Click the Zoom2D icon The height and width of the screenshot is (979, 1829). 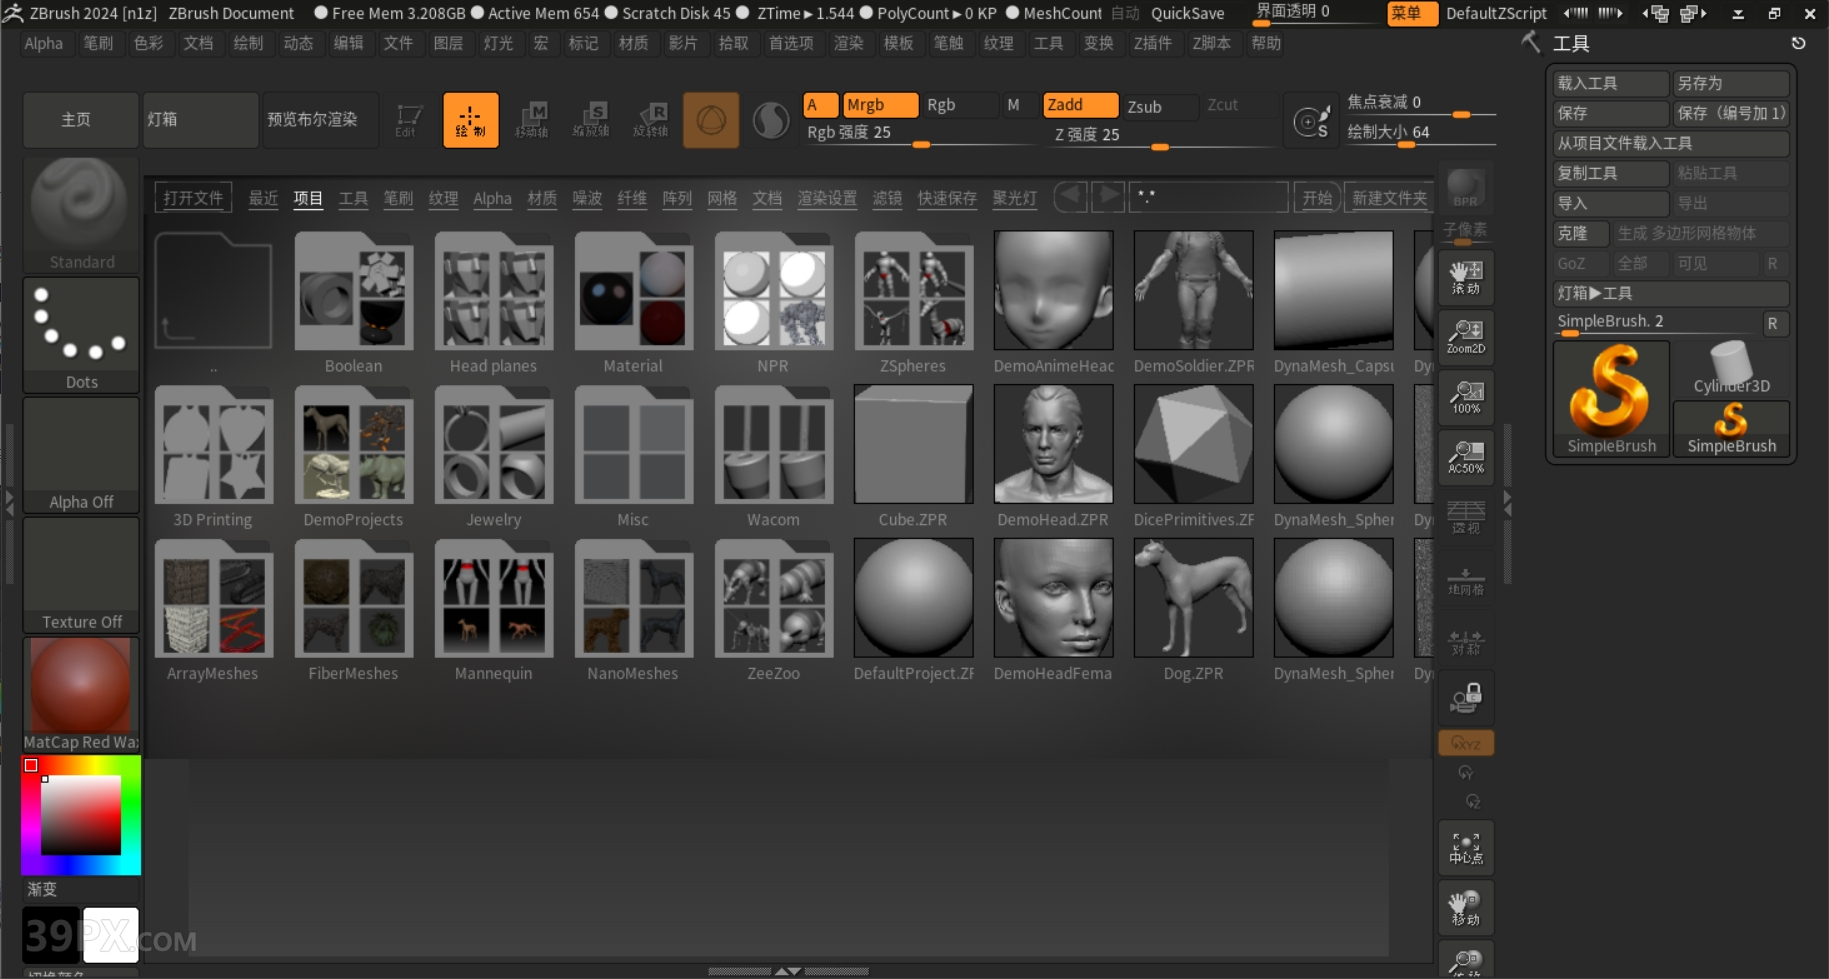(1466, 337)
